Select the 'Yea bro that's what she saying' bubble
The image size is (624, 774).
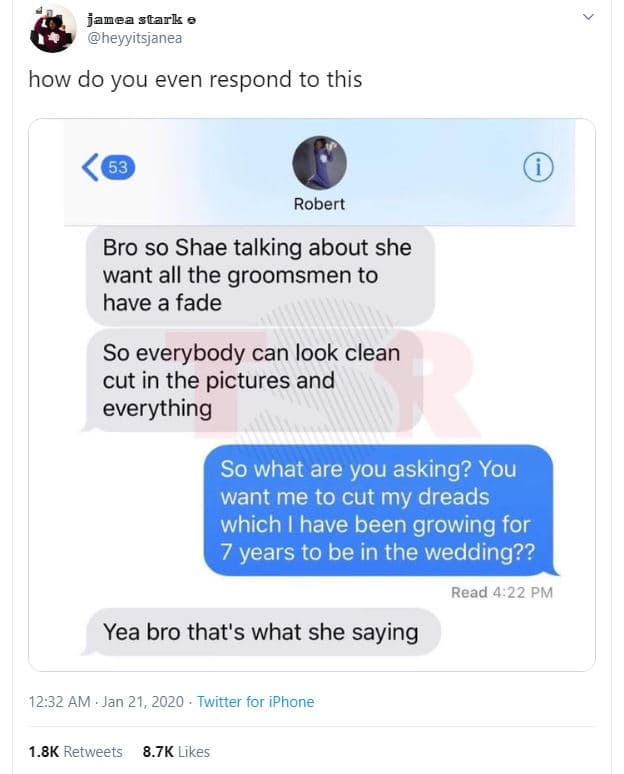tap(261, 632)
